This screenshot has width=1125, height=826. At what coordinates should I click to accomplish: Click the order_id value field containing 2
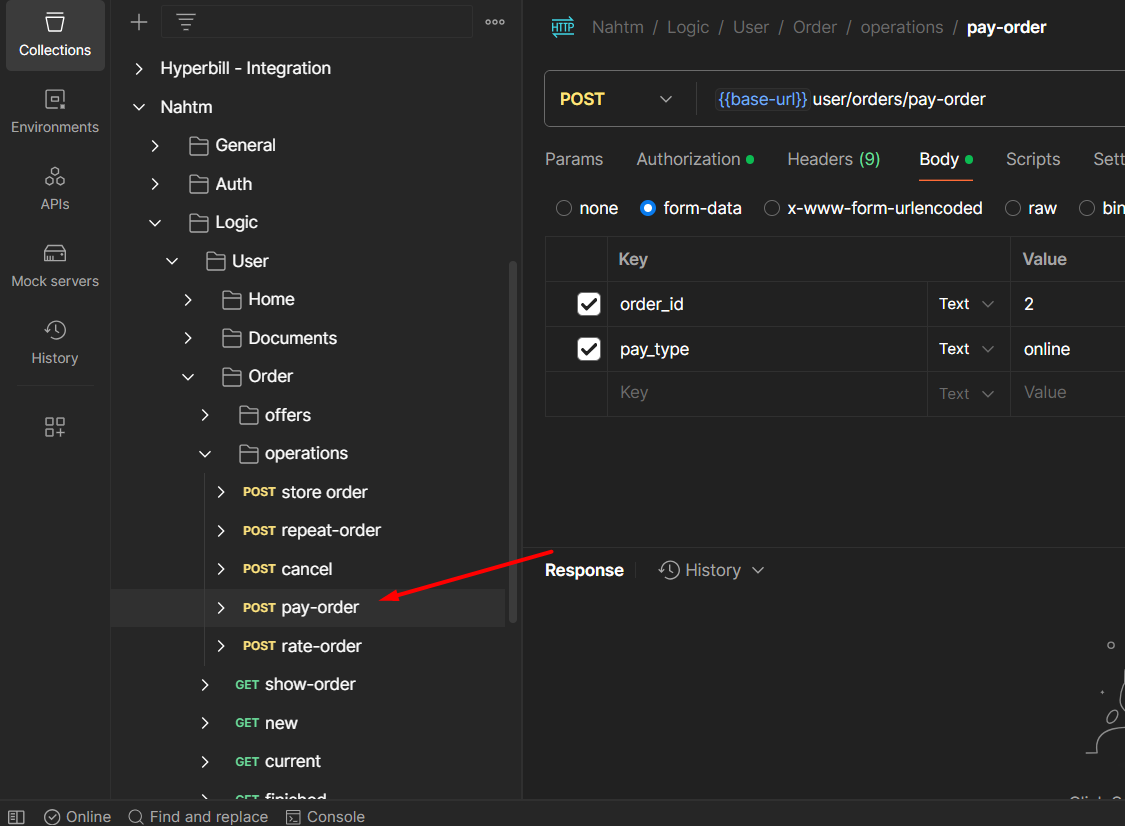[x=1068, y=304]
